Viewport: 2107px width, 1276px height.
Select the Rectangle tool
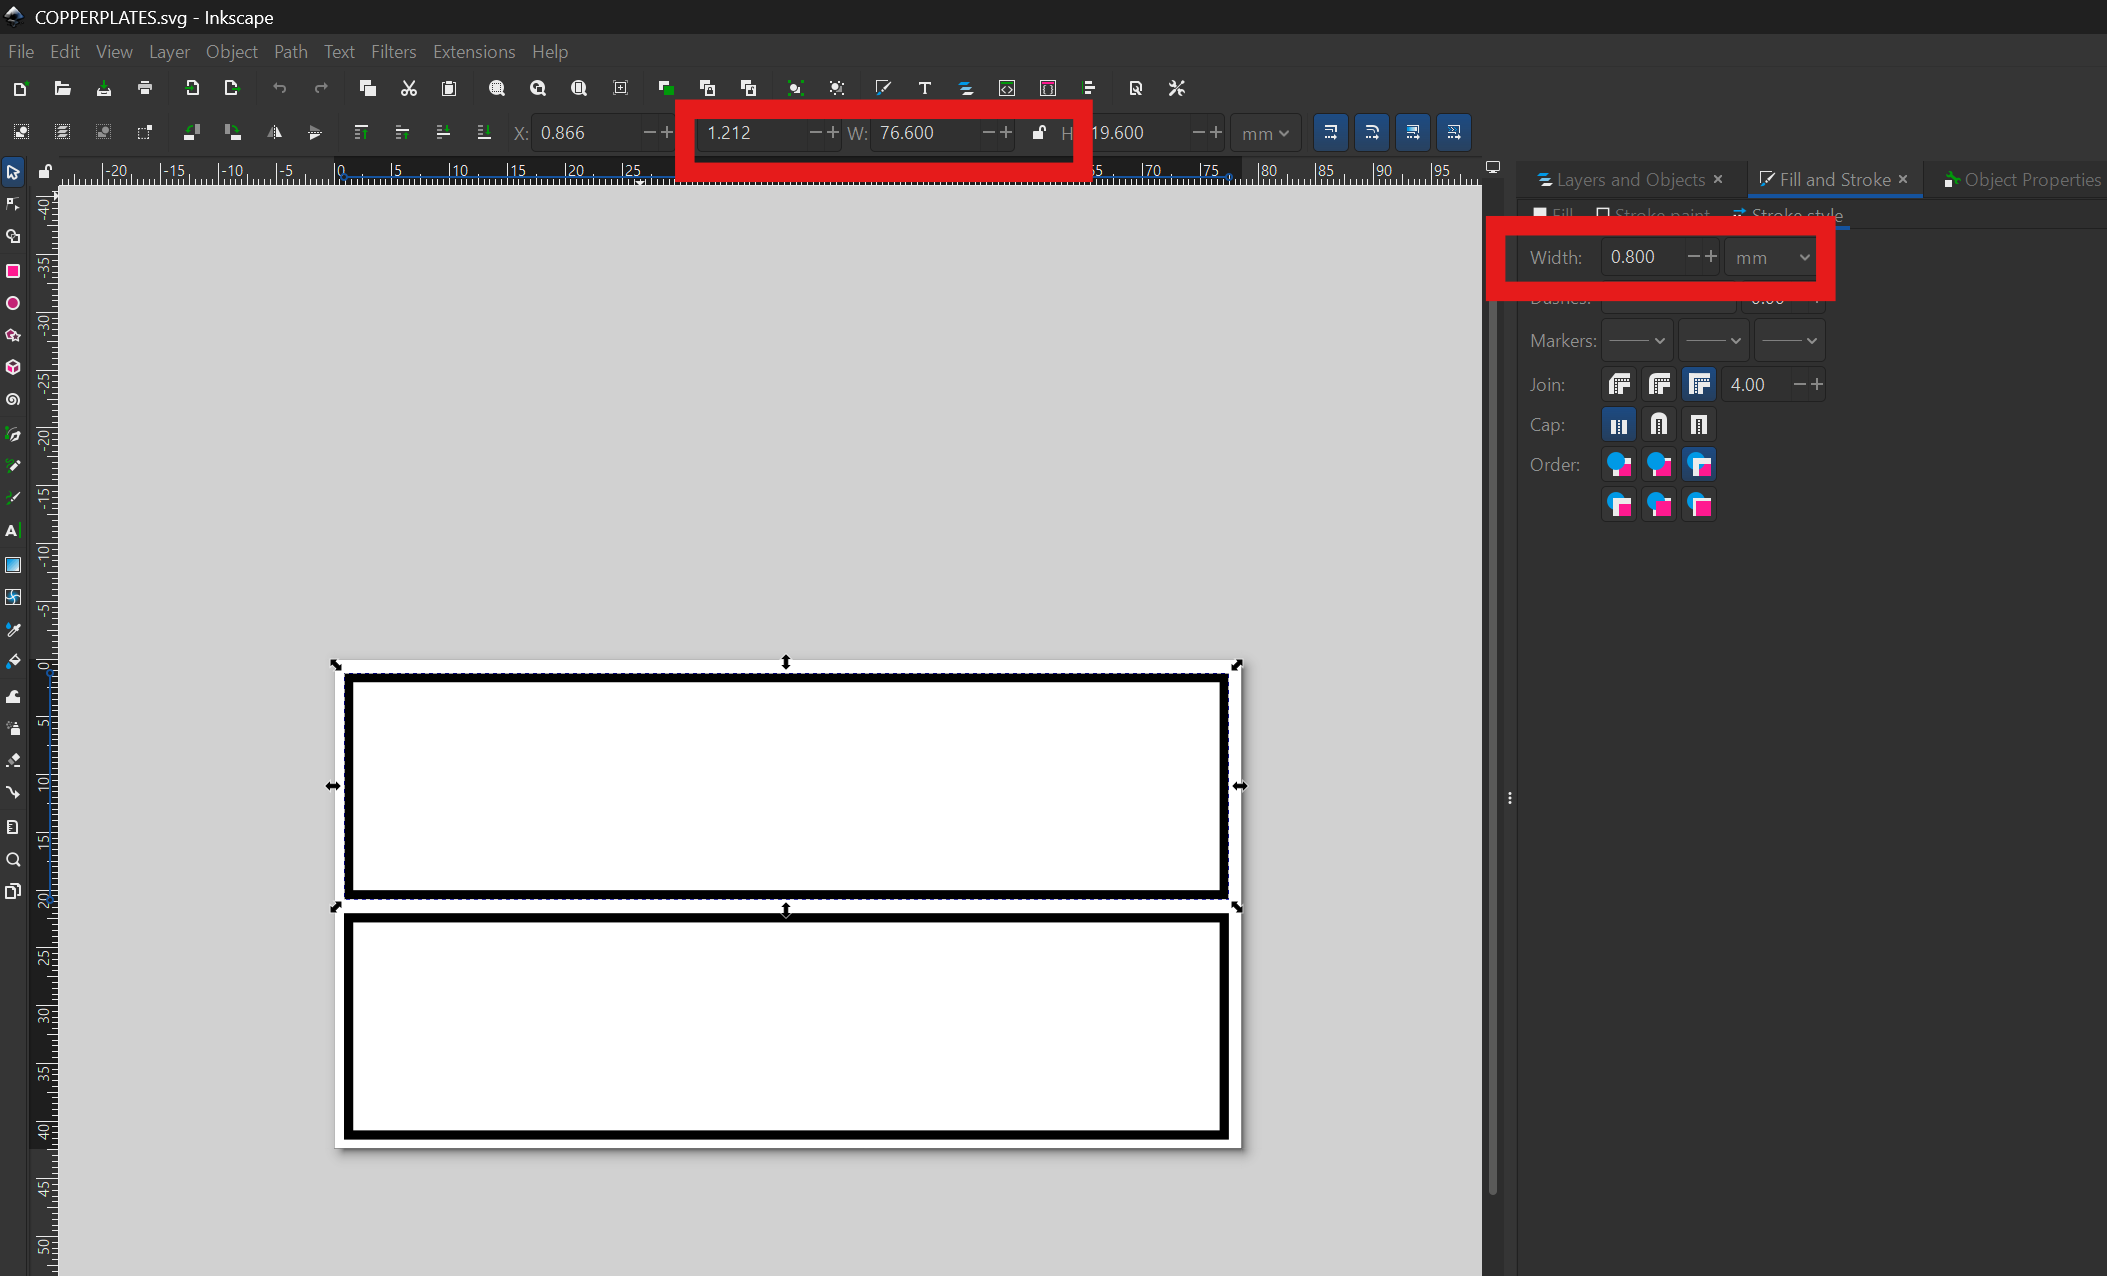[13, 271]
